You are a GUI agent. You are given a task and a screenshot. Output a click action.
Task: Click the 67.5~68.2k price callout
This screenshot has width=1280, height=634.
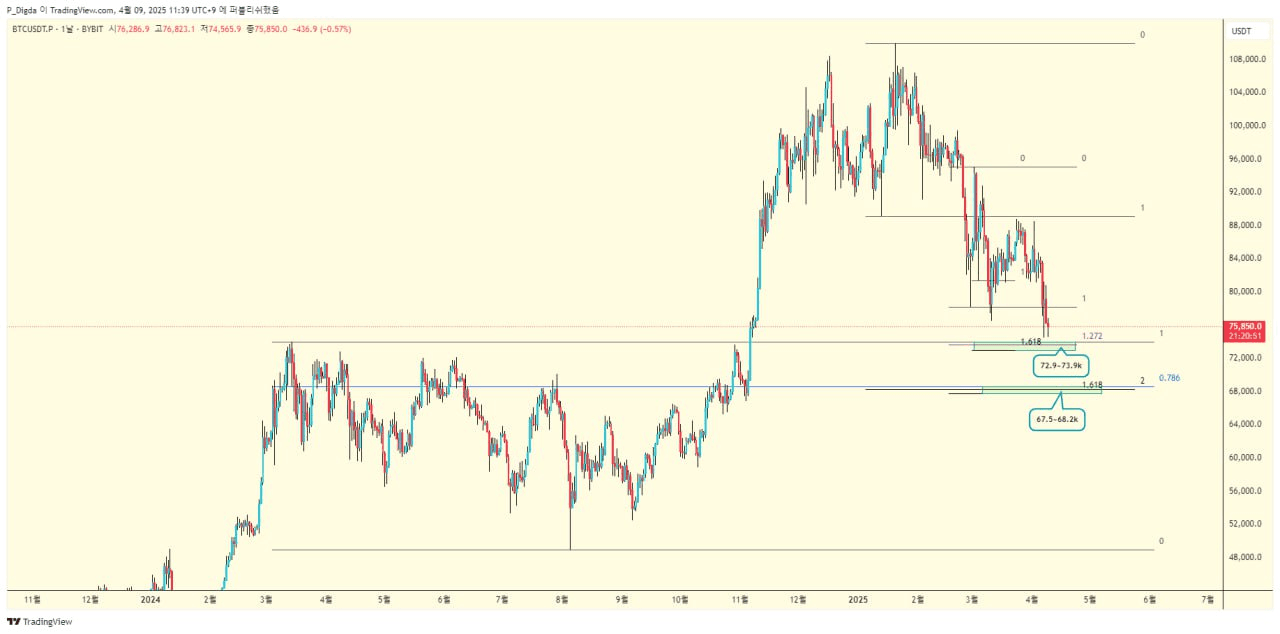click(x=1057, y=420)
